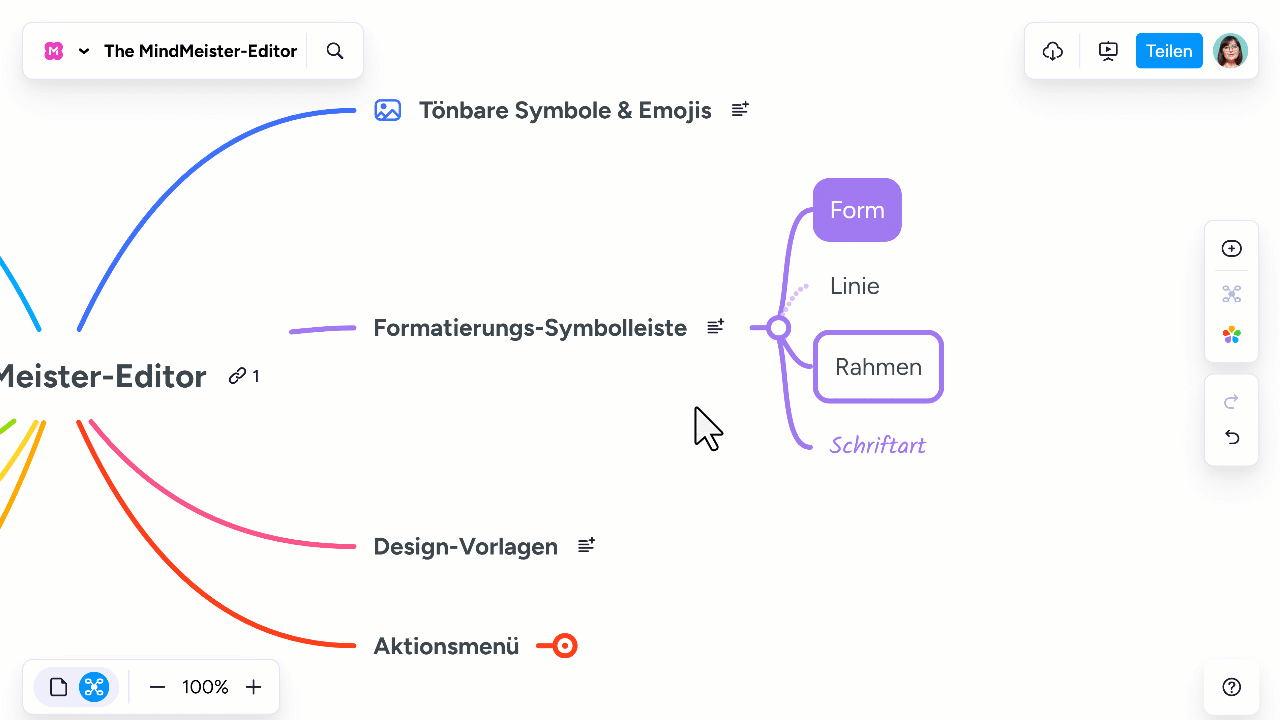Switch to mind map view icon
This screenshot has width=1280, height=720.
(94, 687)
